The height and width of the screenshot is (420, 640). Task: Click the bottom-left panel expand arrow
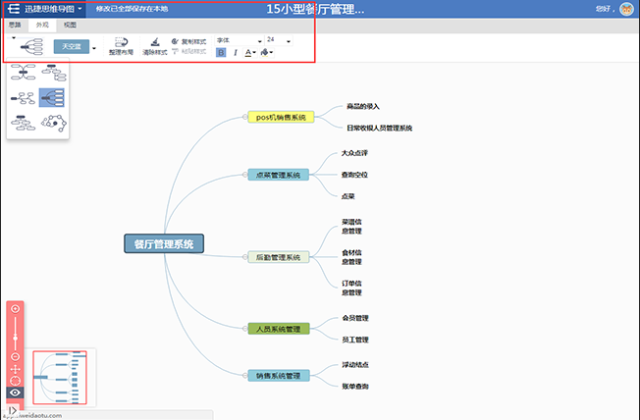click(x=13, y=410)
